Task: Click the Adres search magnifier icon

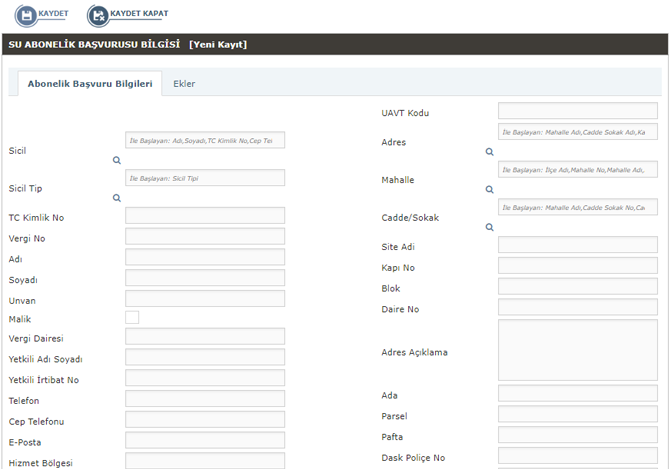Action: point(489,152)
